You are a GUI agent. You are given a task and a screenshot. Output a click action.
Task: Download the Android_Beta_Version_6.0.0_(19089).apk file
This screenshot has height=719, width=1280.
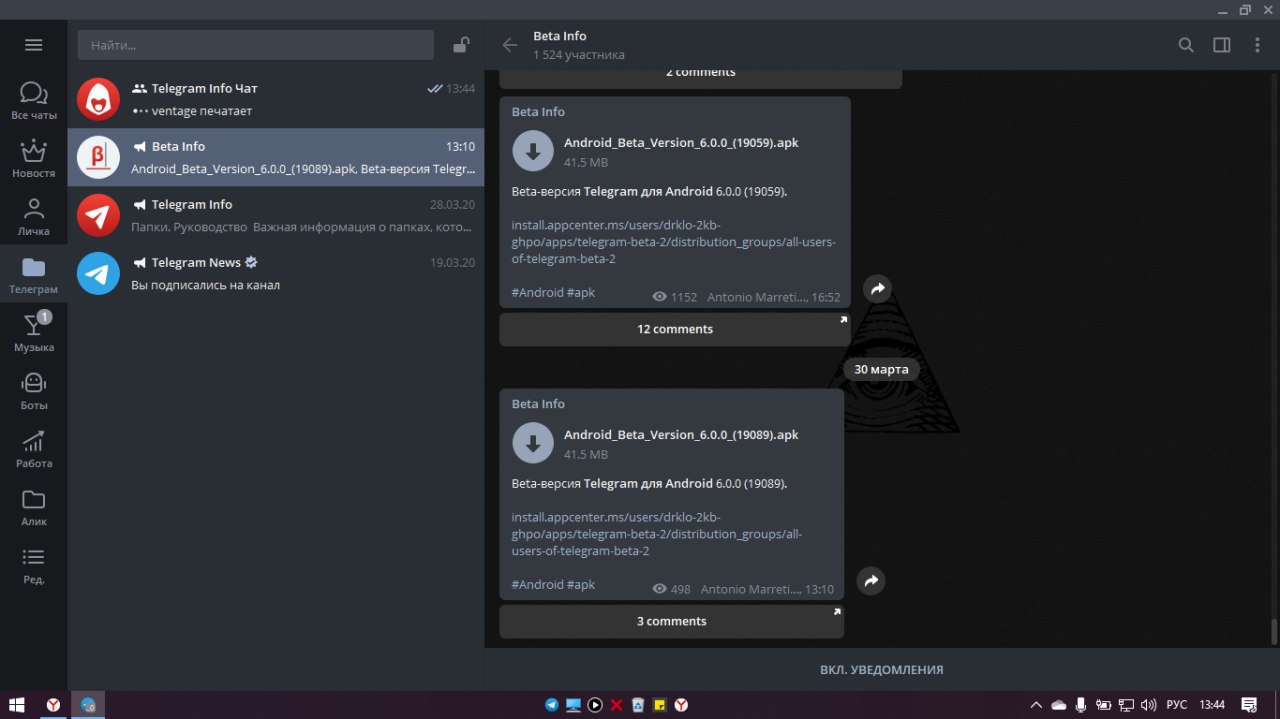[x=533, y=443]
